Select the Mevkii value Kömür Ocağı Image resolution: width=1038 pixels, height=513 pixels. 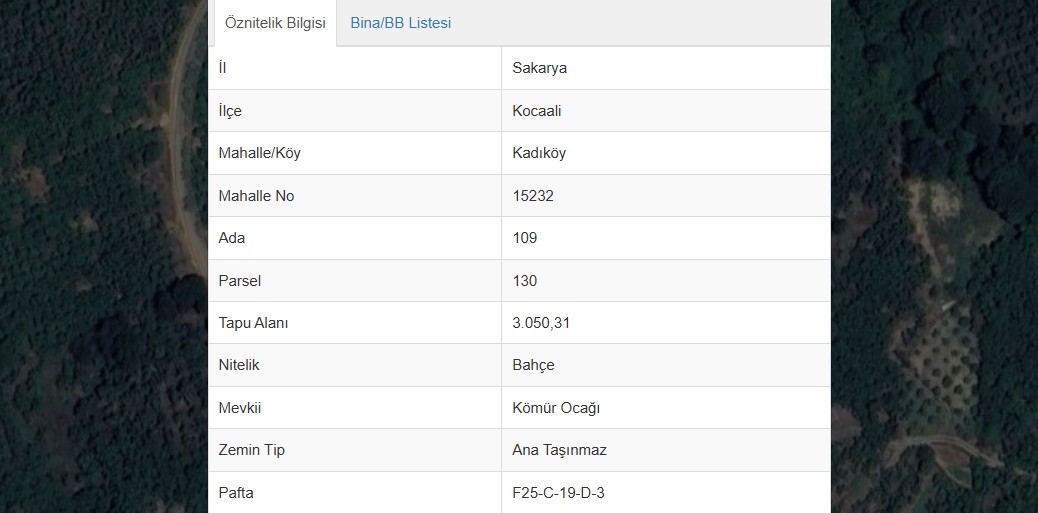556,408
